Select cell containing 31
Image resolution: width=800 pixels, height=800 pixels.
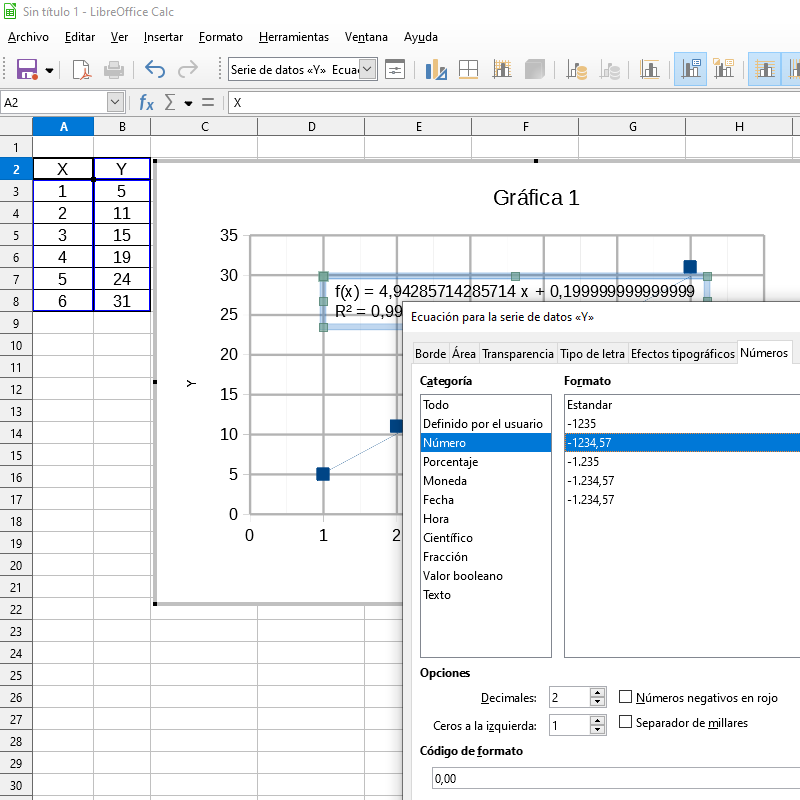click(122, 301)
